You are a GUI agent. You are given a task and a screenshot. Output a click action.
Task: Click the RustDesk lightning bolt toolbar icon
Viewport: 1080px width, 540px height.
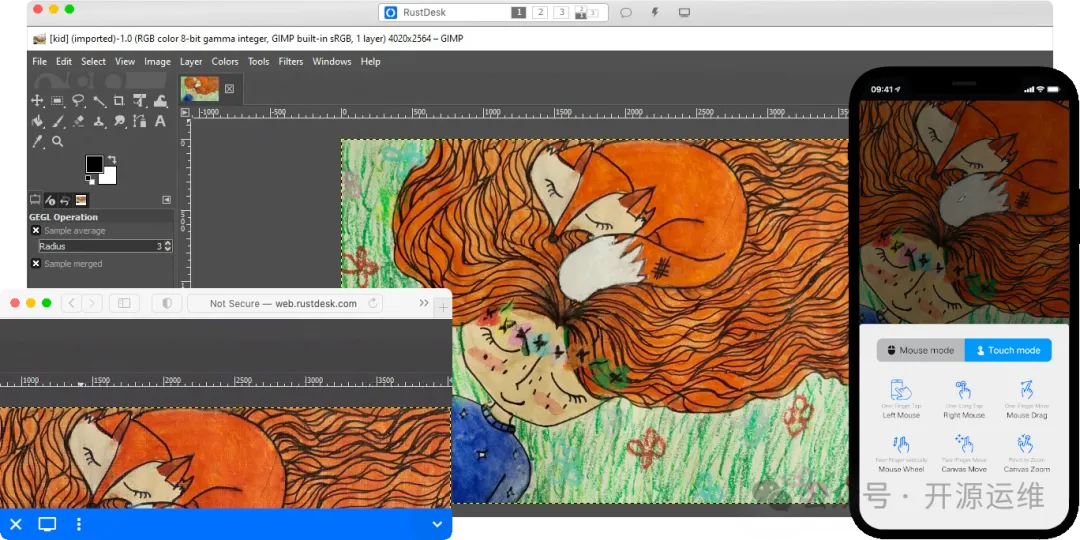click(x=655, y=13)
